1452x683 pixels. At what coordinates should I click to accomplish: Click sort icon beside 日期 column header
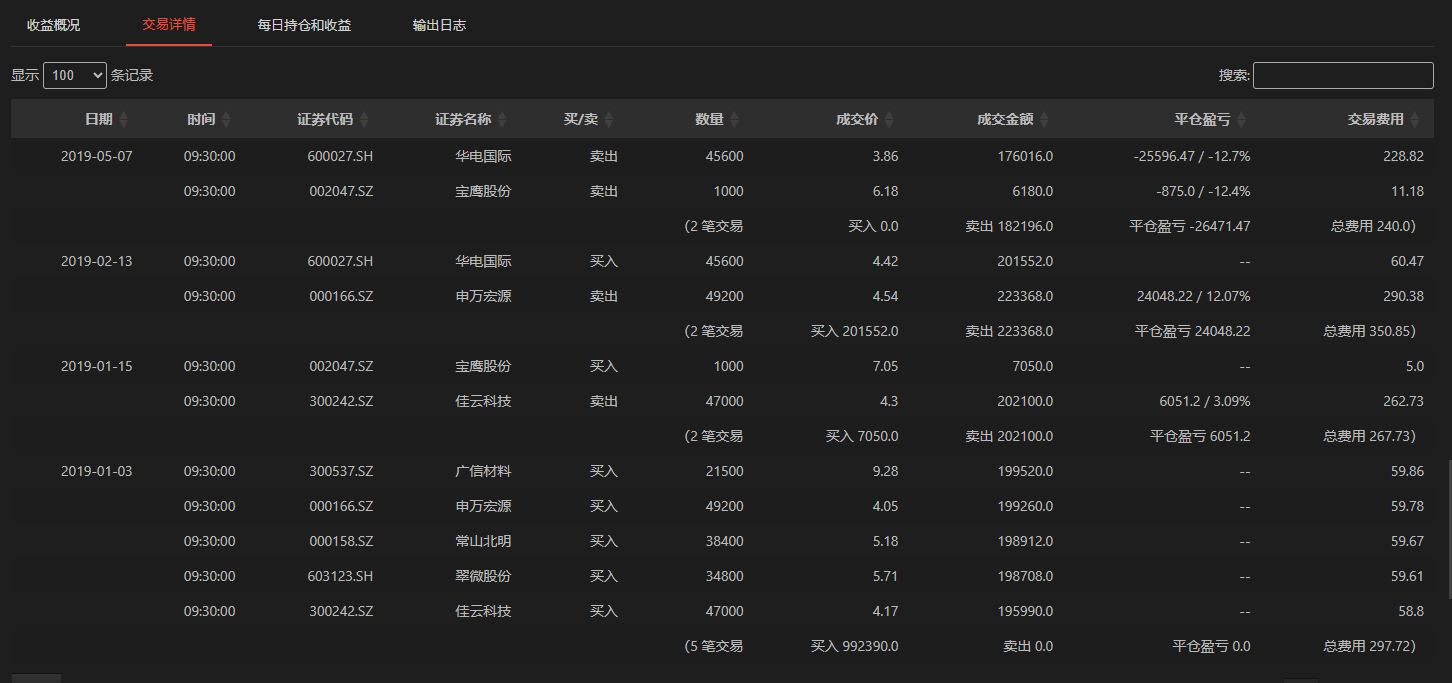124,120
